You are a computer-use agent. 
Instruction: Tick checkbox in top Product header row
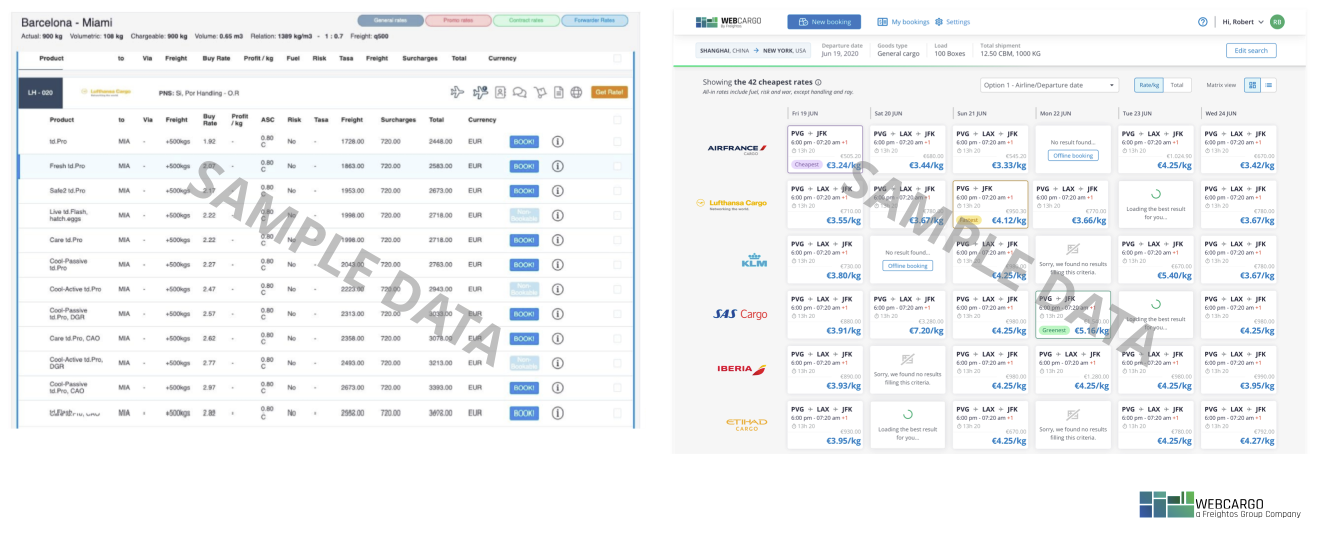click(617, 59)
